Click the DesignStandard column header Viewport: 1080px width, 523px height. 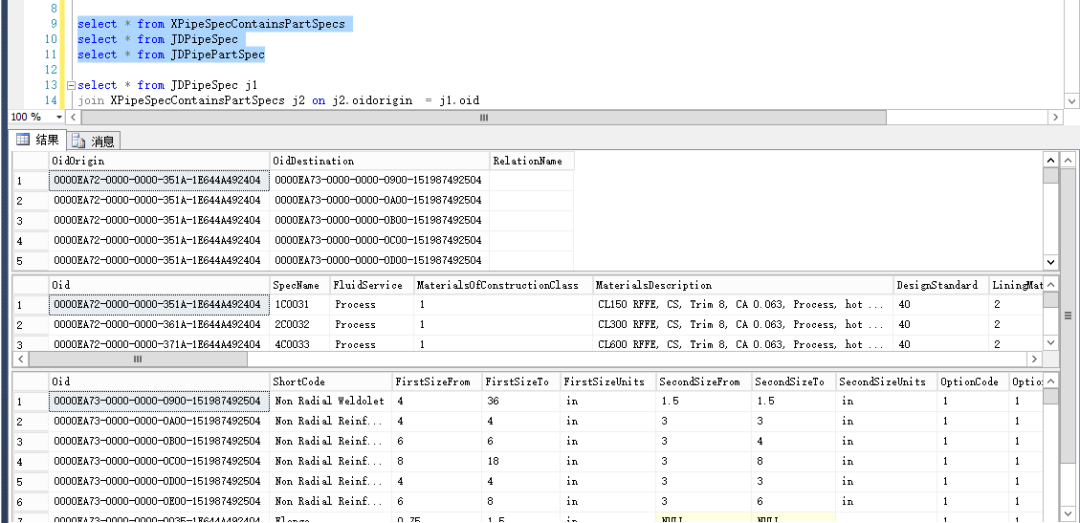pos(941,285)
